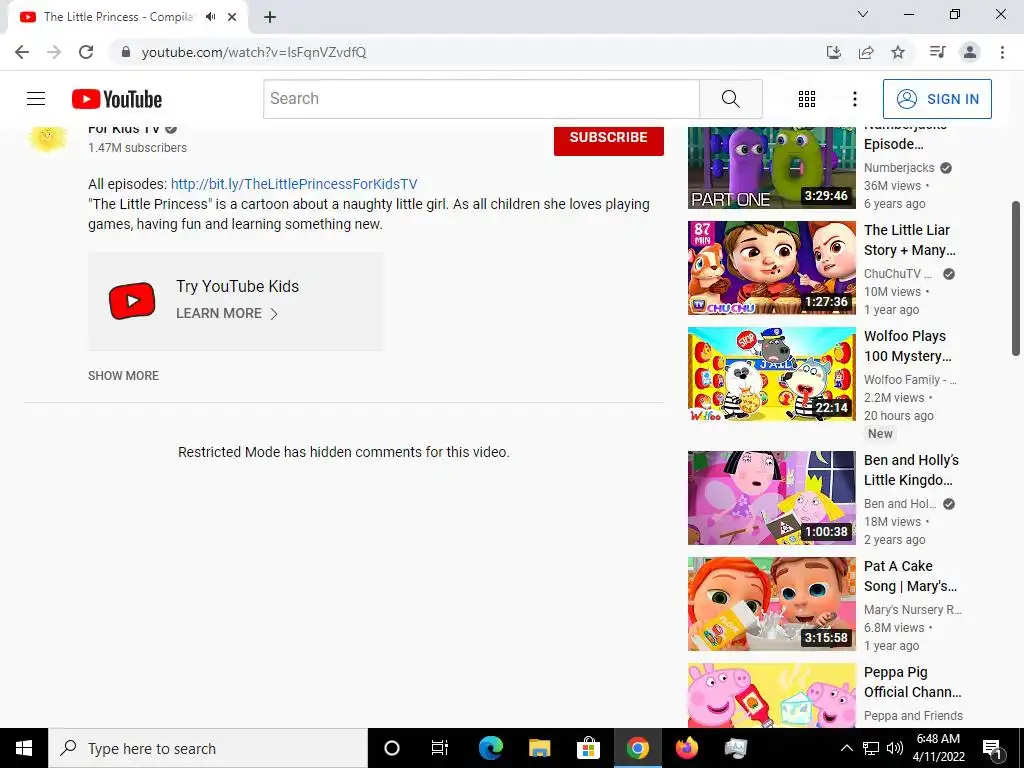Click the '1.47M subscribers' text
Viewport: 1024px width, 768px height.
[x=137, y=148]
